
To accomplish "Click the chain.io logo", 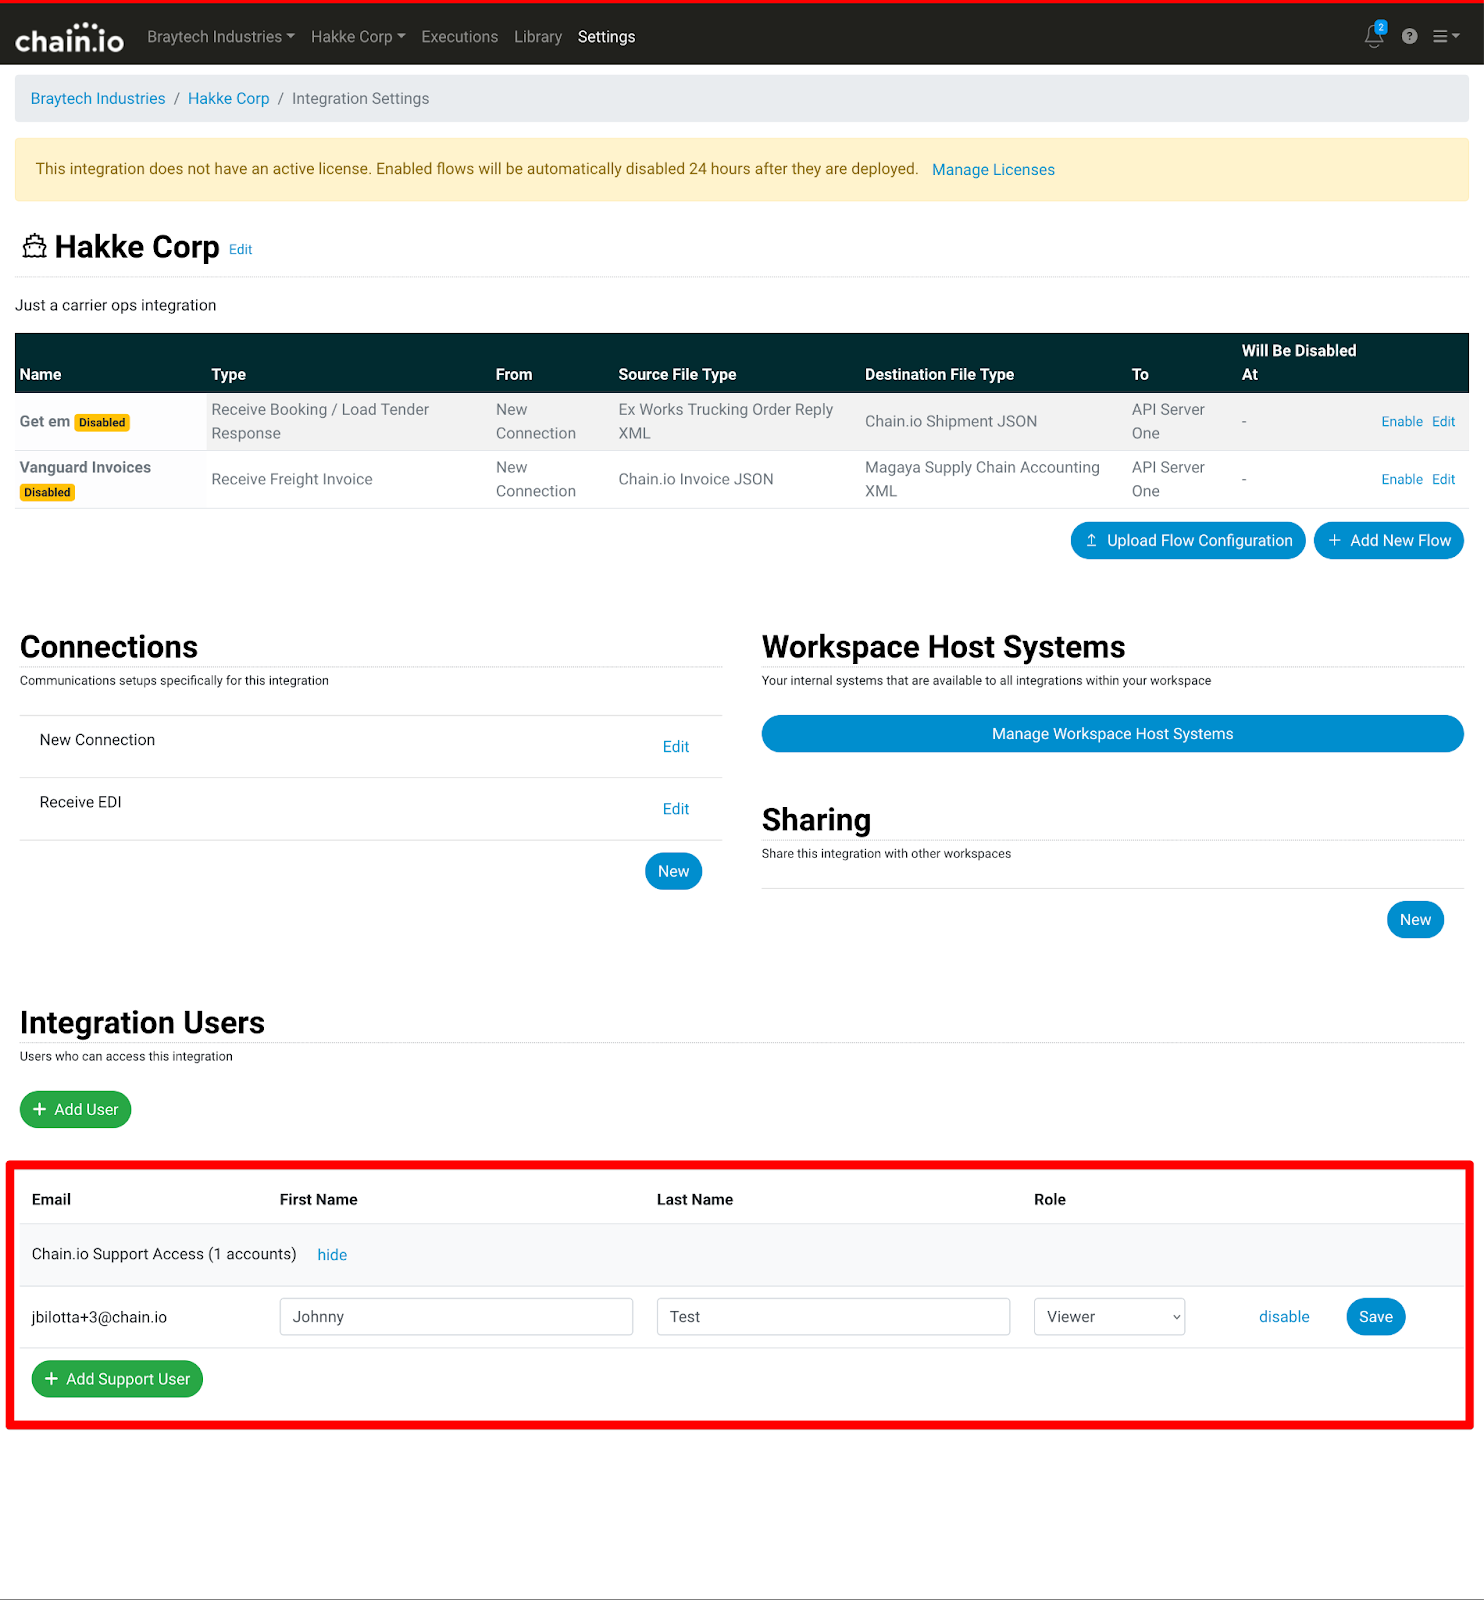I will [69, 38].
